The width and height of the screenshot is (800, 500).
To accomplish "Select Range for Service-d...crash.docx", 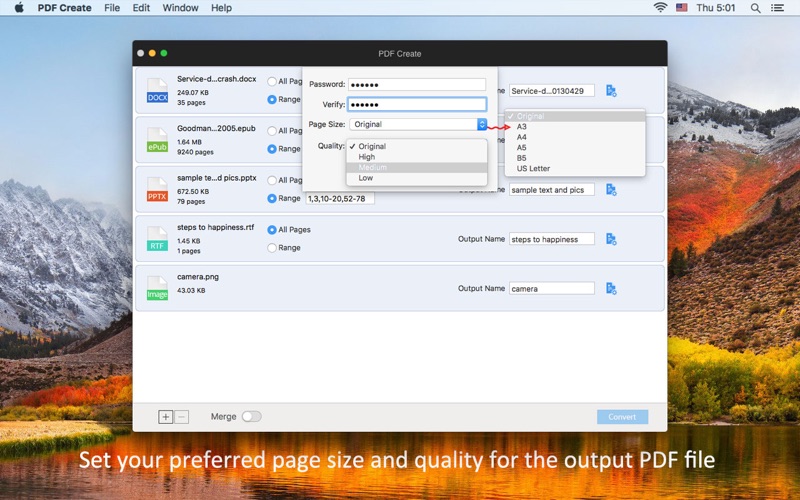I will [272, 99].
